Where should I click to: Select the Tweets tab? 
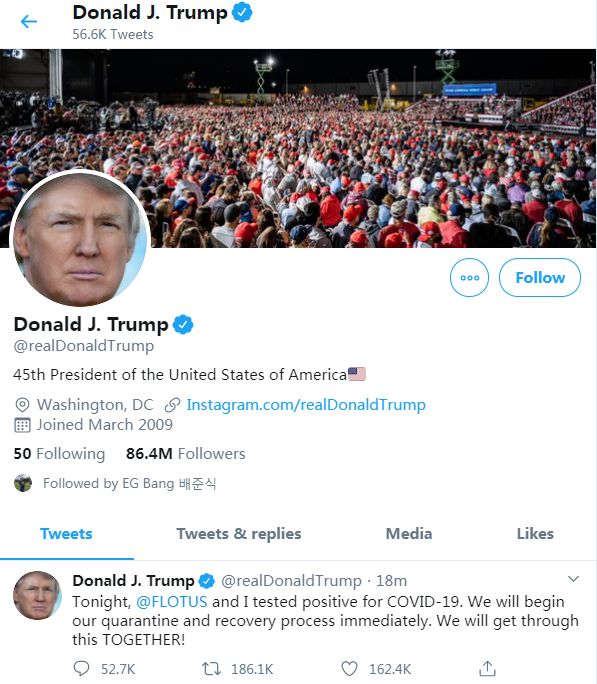(66, 534)
